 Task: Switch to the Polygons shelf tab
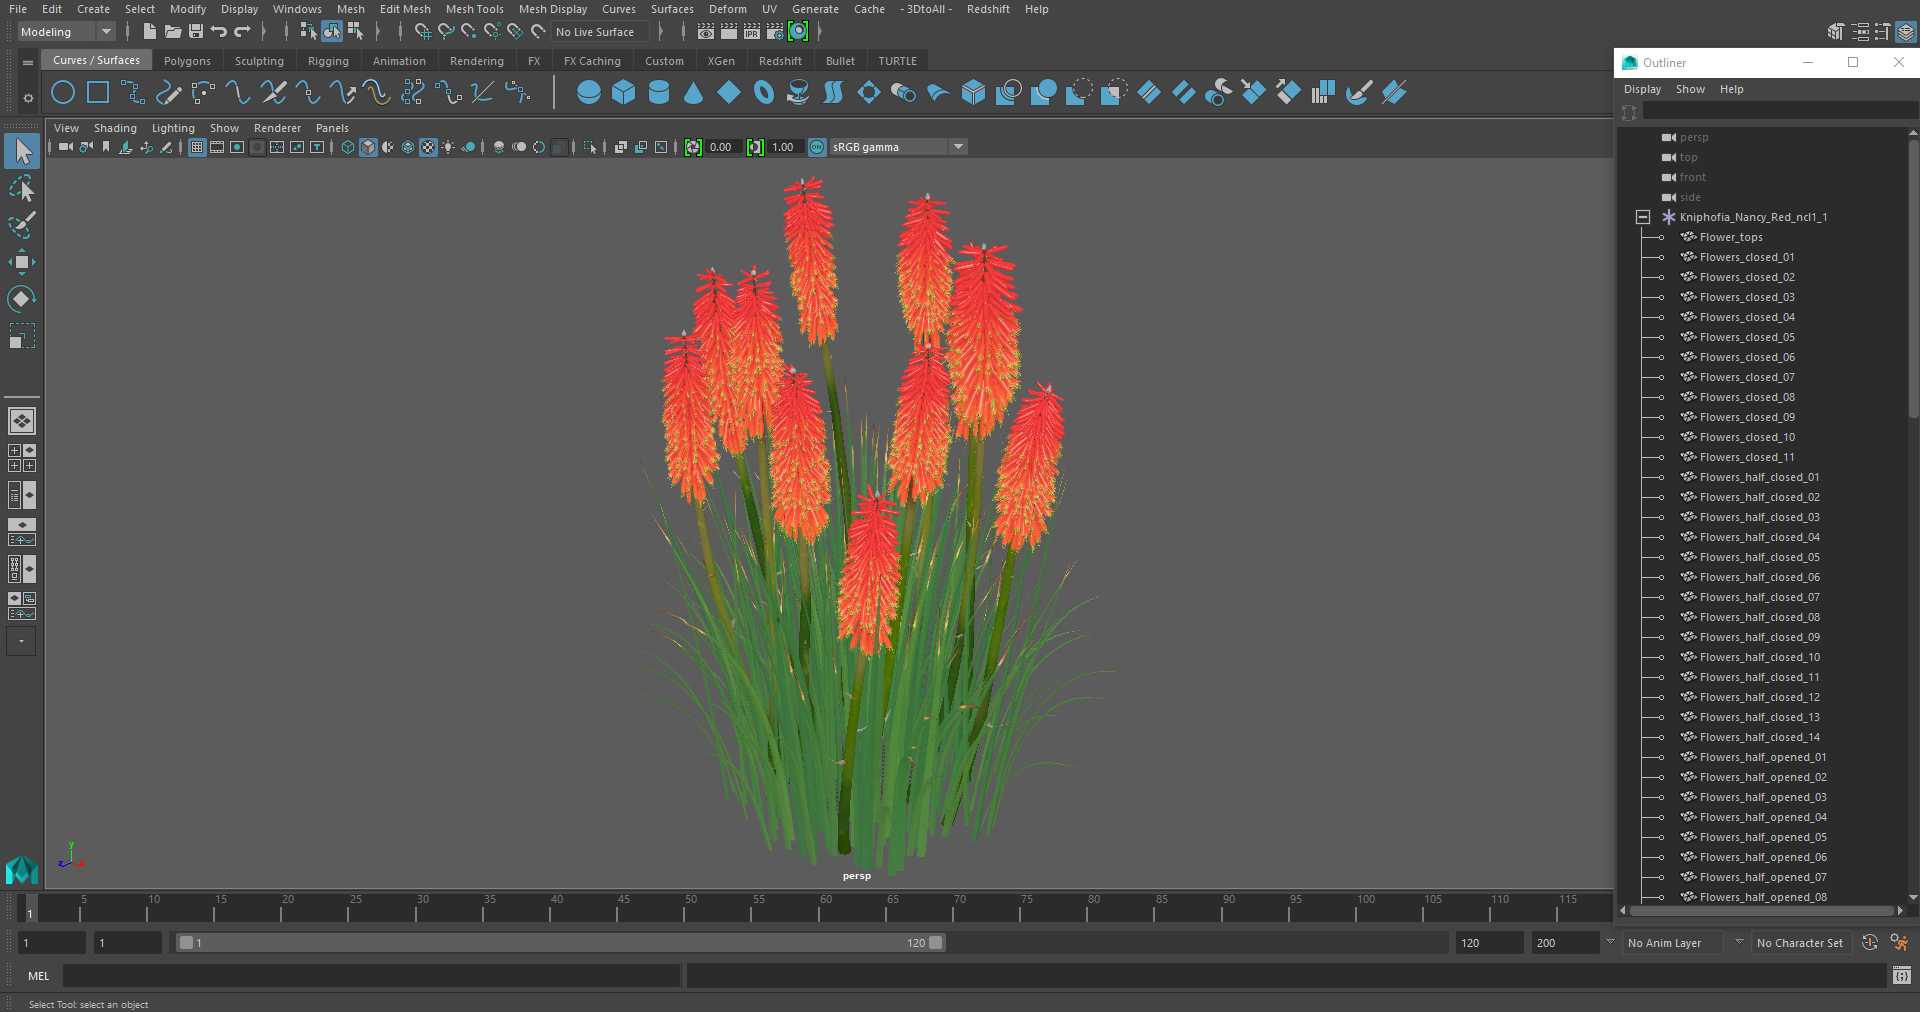tap(187, 61)
